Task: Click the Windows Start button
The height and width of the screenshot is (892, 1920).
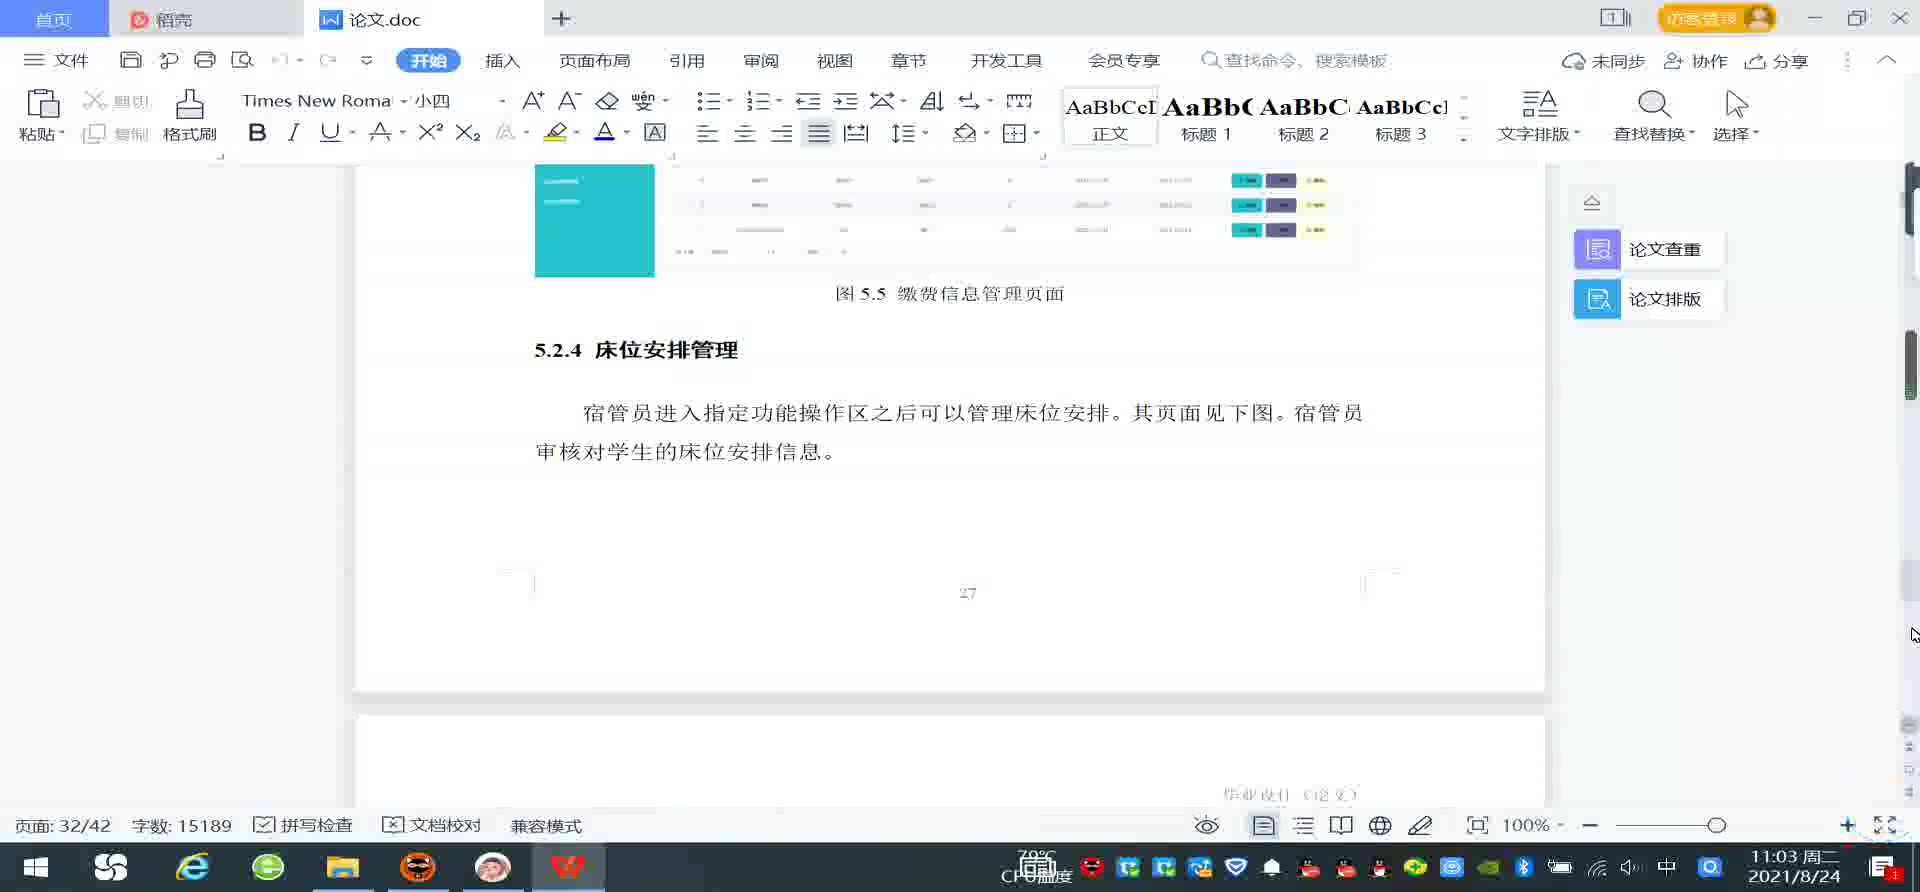Action: pos(36,867)
